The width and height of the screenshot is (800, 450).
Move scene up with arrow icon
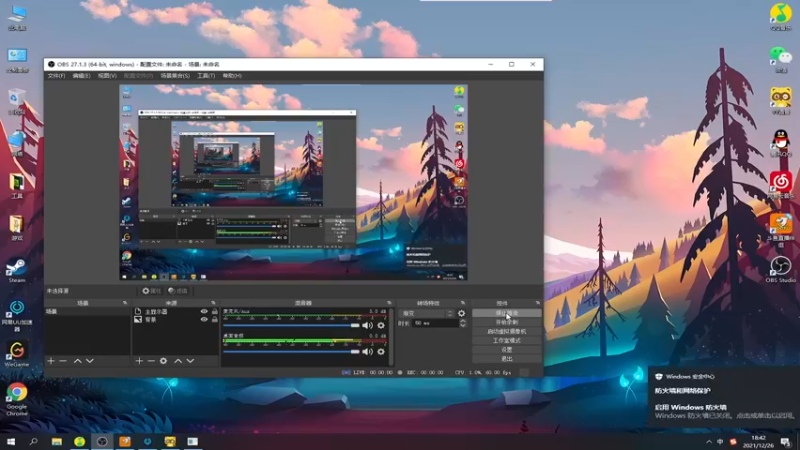[78, 361]
